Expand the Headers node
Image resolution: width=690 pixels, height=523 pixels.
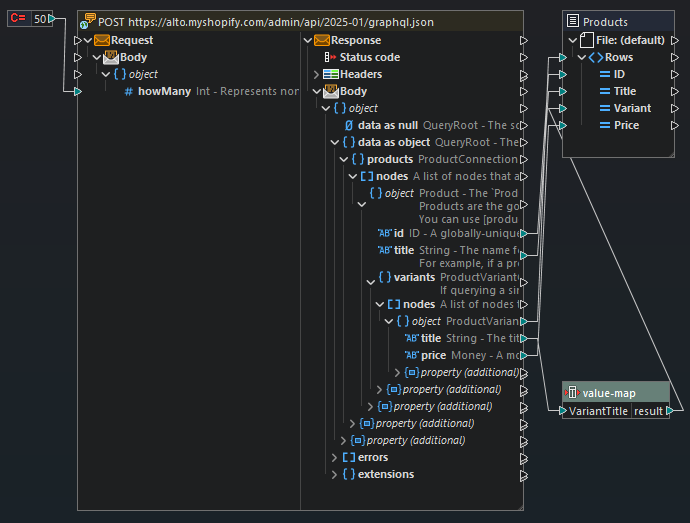(x=316, y=74)
